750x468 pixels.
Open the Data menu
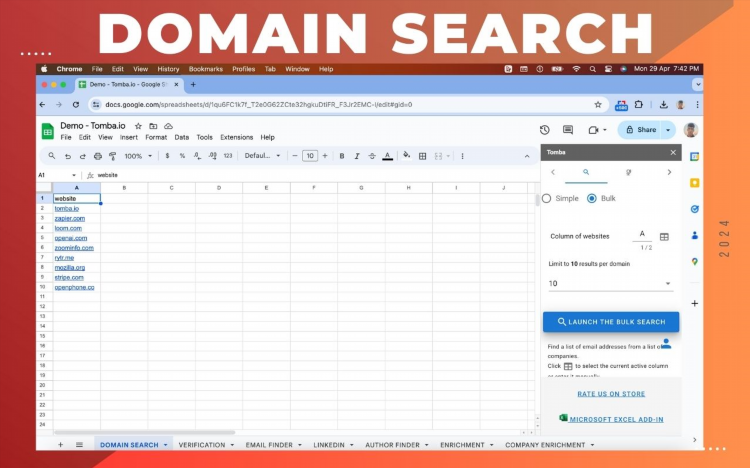pos(182,137)
